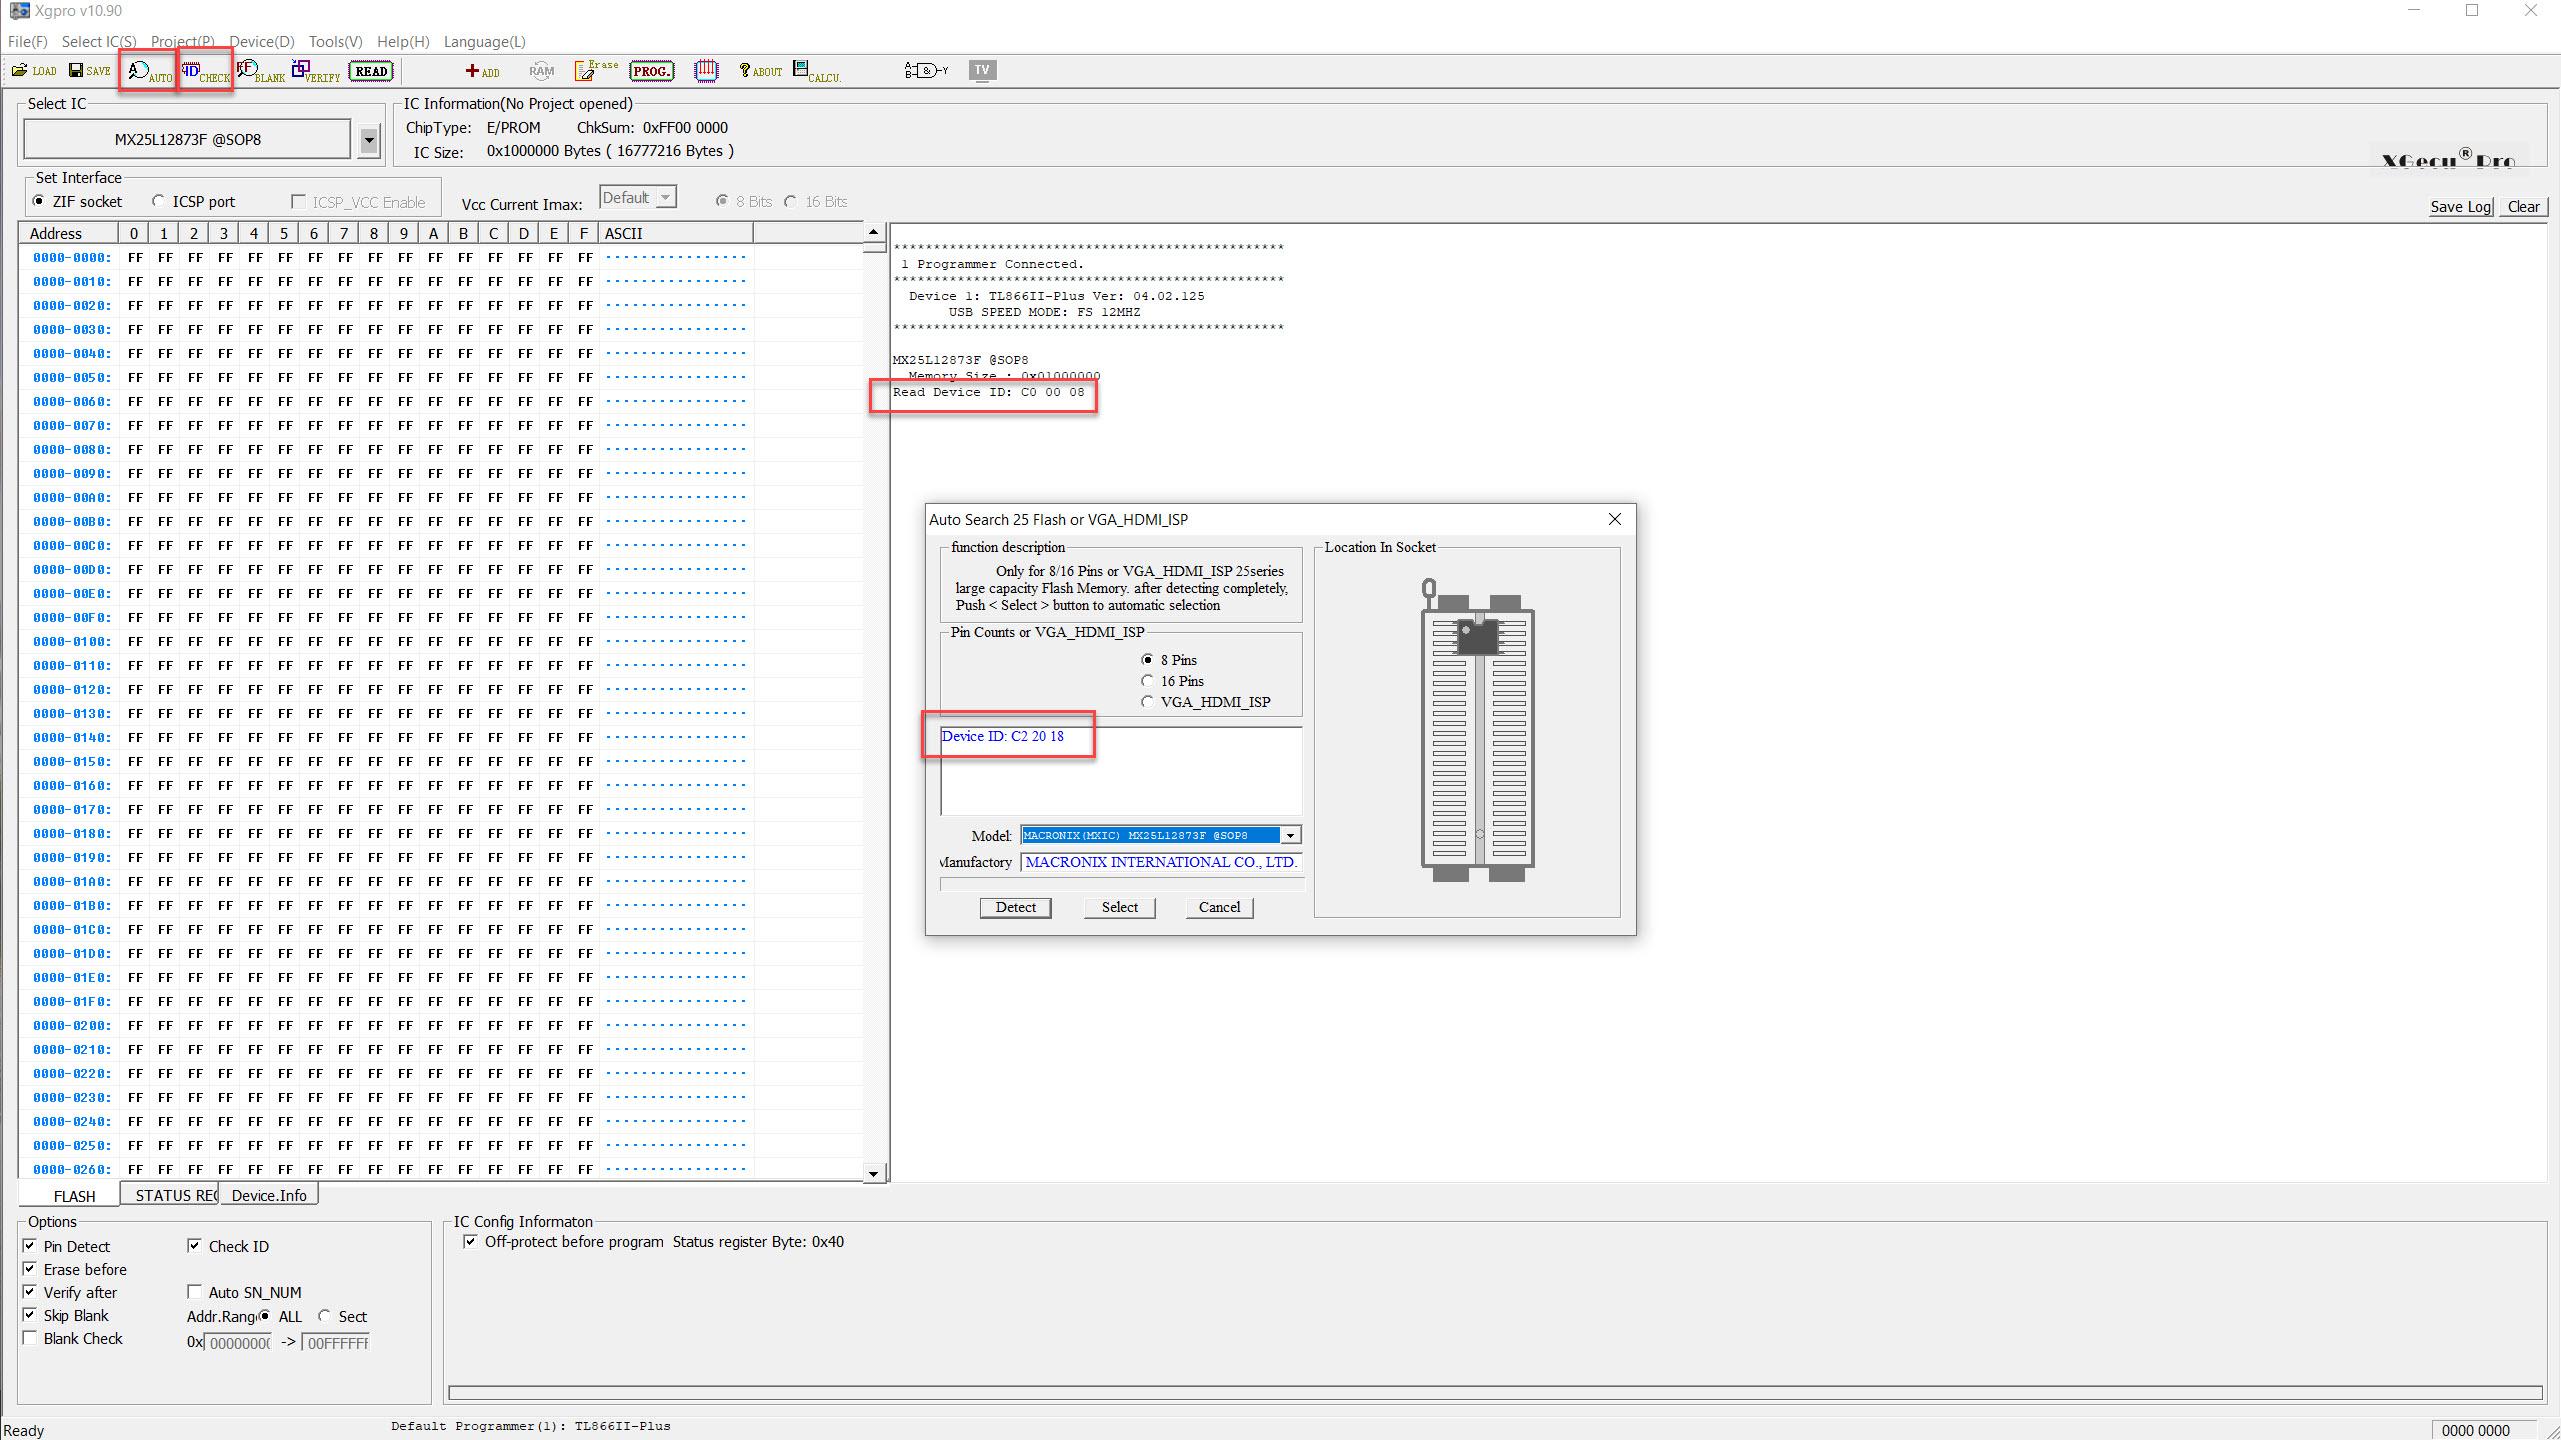Open the Device(D) menu
2561x1440 pixels.
click(261, 41)
